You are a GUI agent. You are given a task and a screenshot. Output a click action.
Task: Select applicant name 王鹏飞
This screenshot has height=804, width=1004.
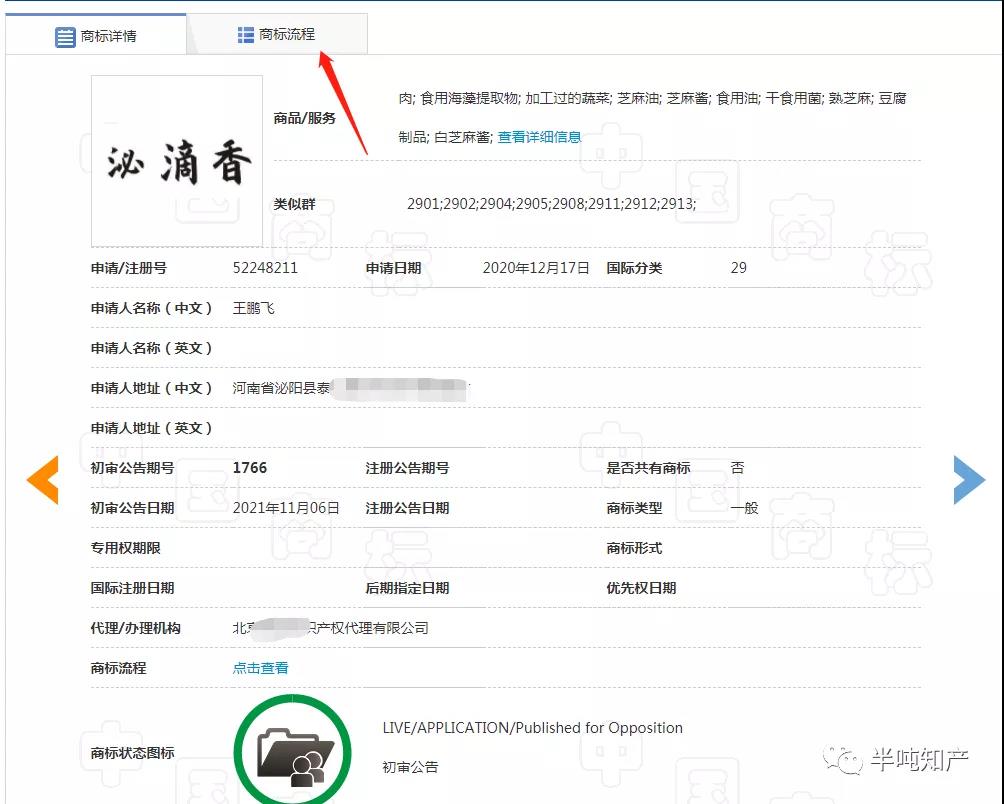[x=254, y=308]
